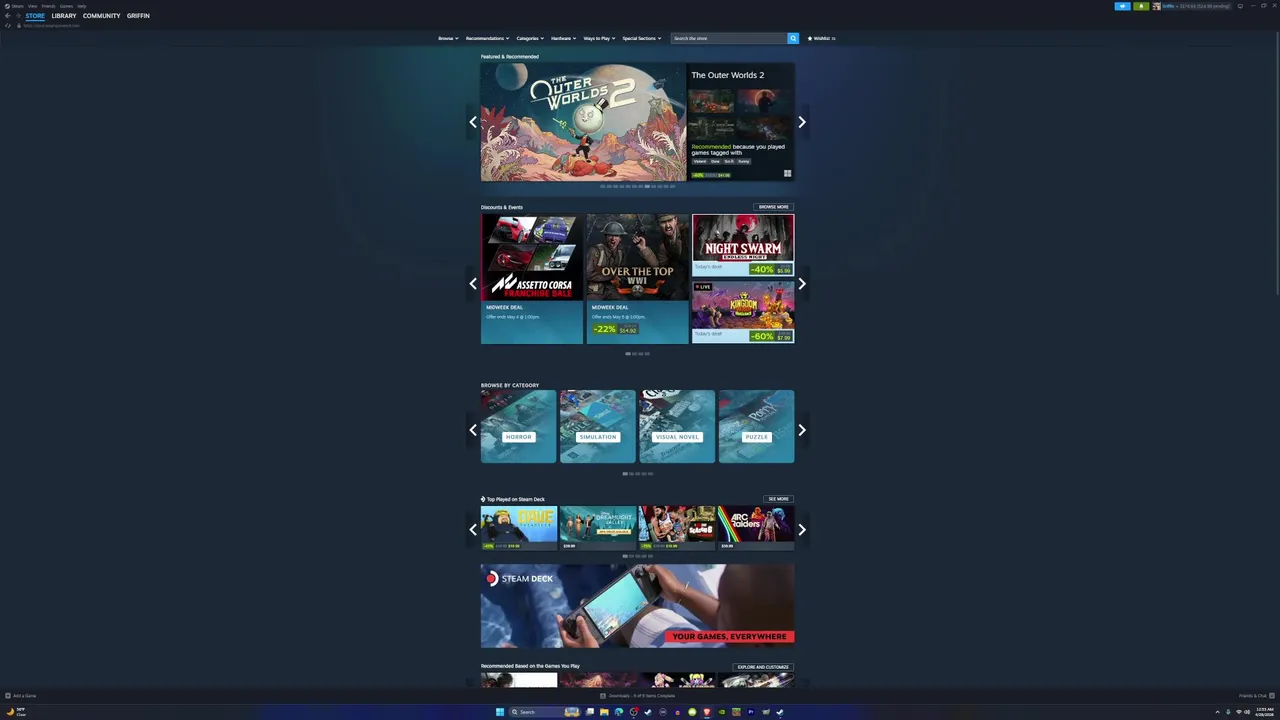Switch to the COMMUNITY tab
Screen dimensions: 1280x720
coord(101,16)
